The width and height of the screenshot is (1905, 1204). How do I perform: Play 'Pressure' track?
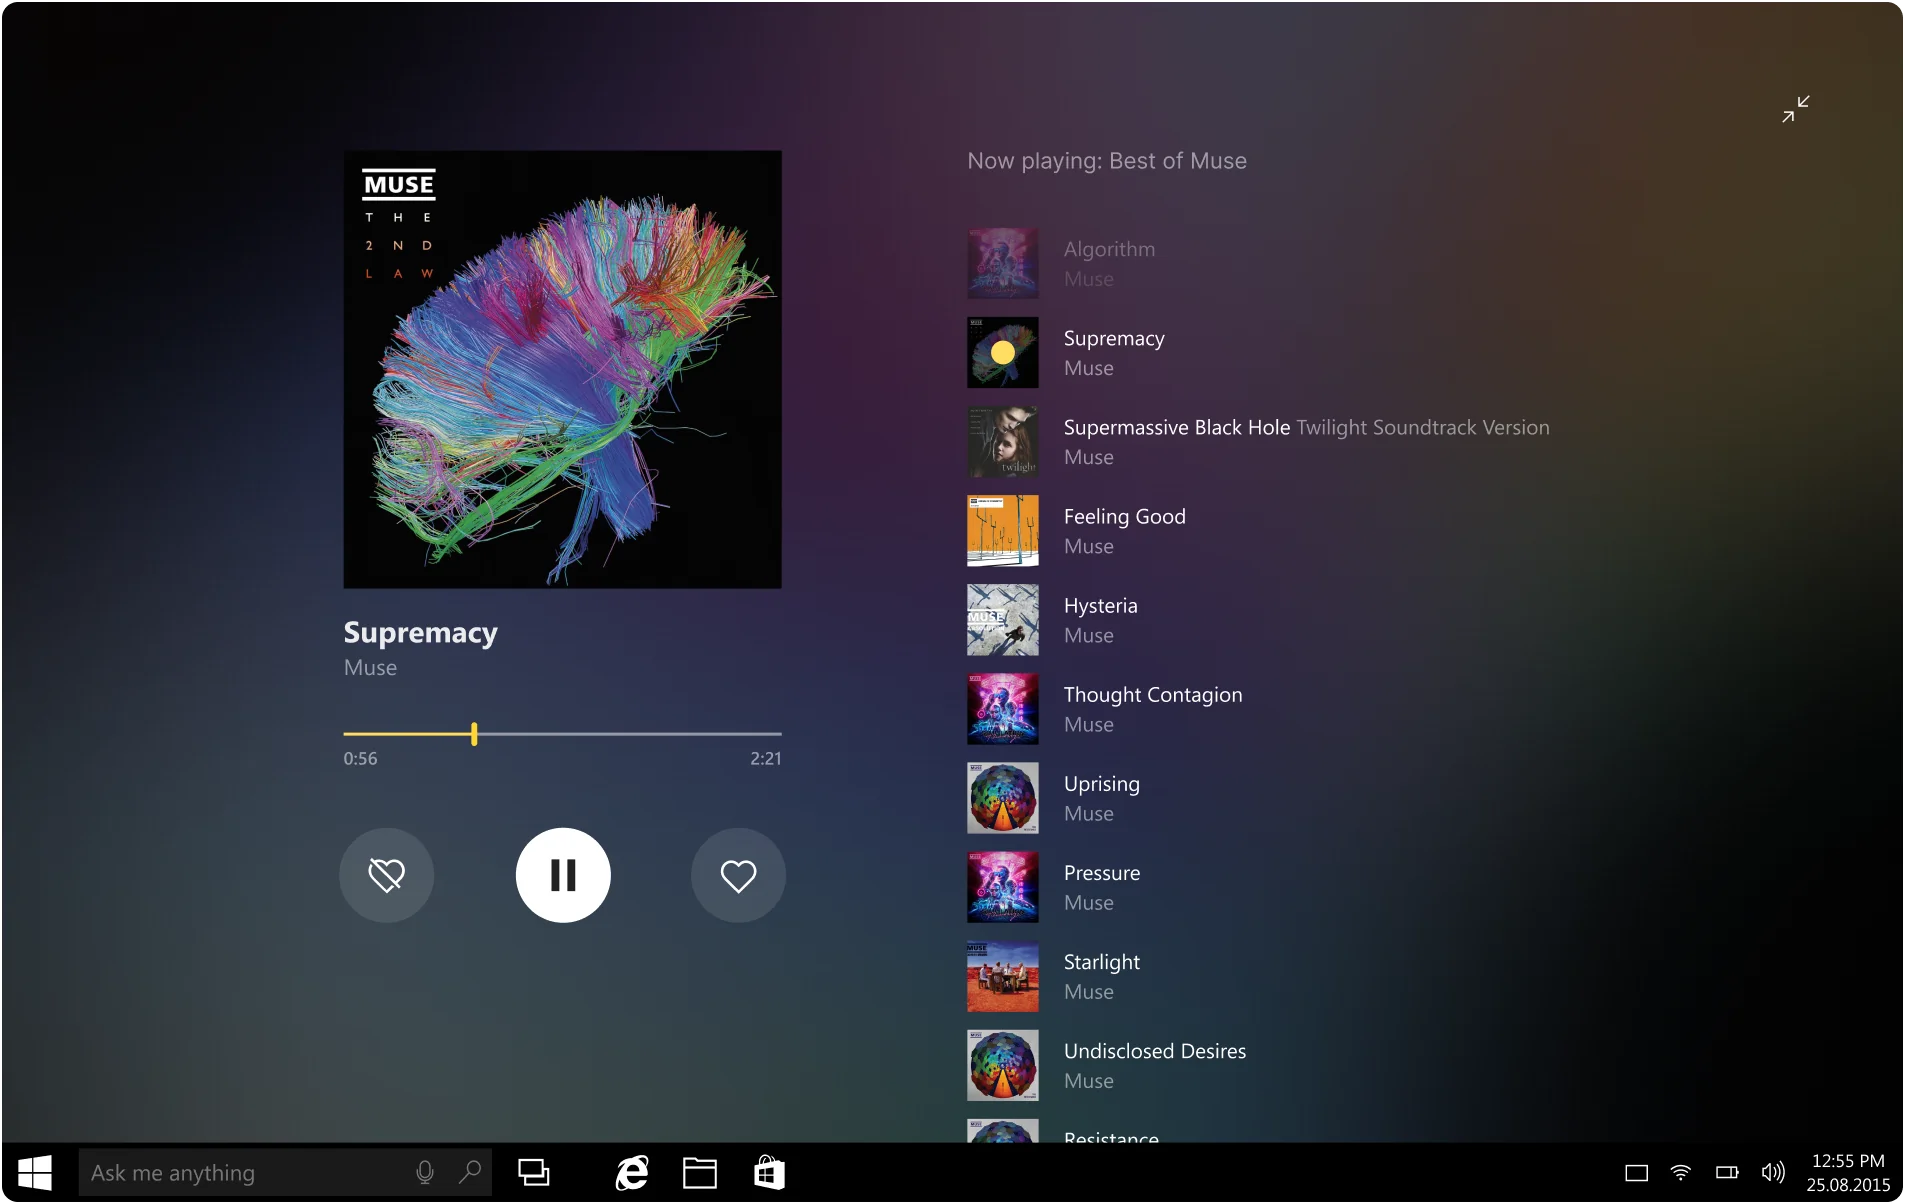1101,873
